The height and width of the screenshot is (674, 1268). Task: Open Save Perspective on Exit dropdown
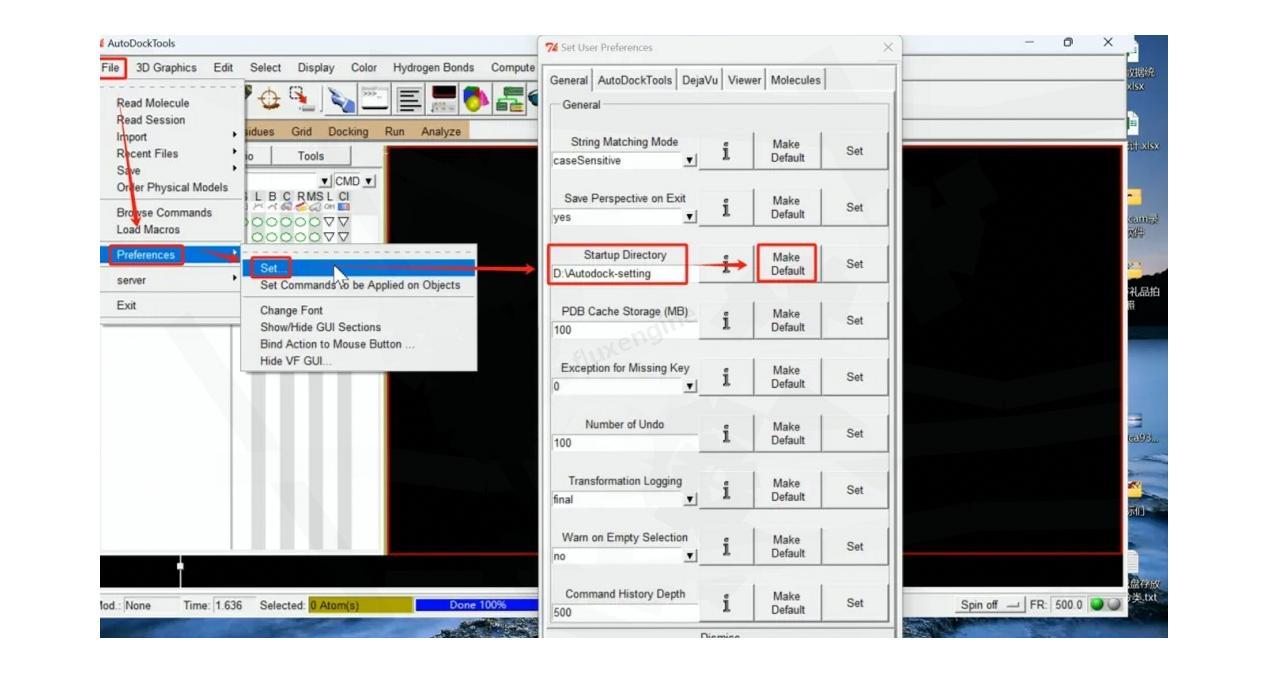(x=690, y=217)
